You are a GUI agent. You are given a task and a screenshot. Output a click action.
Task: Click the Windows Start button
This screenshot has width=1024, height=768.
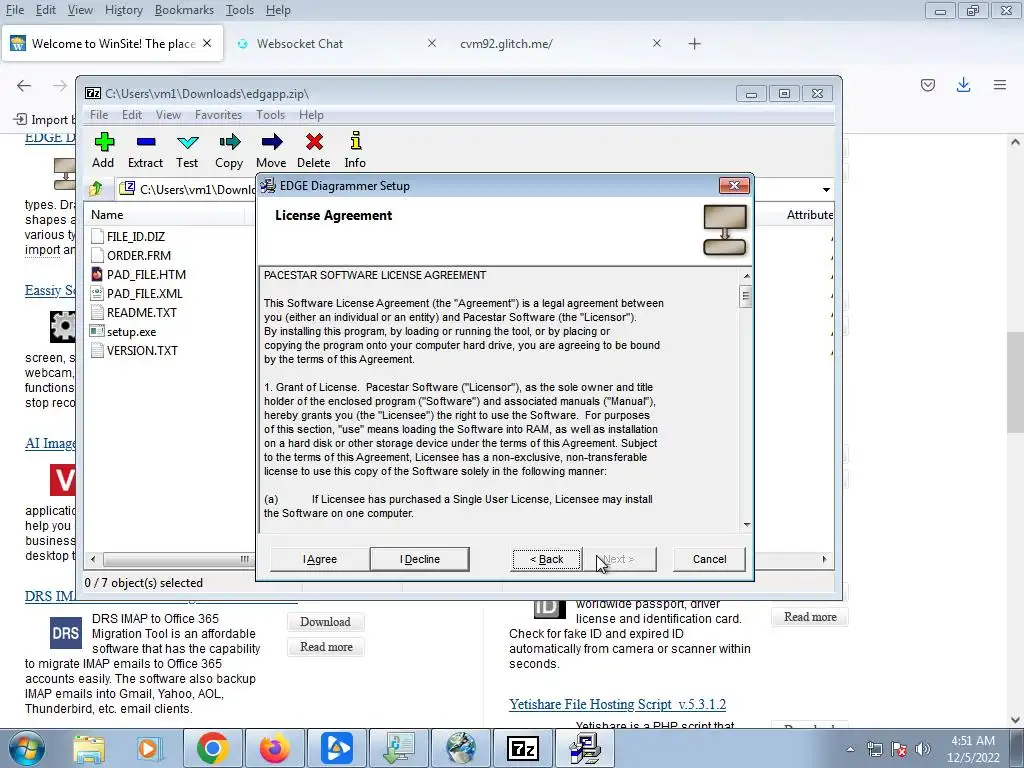click(x=25, y=748)
